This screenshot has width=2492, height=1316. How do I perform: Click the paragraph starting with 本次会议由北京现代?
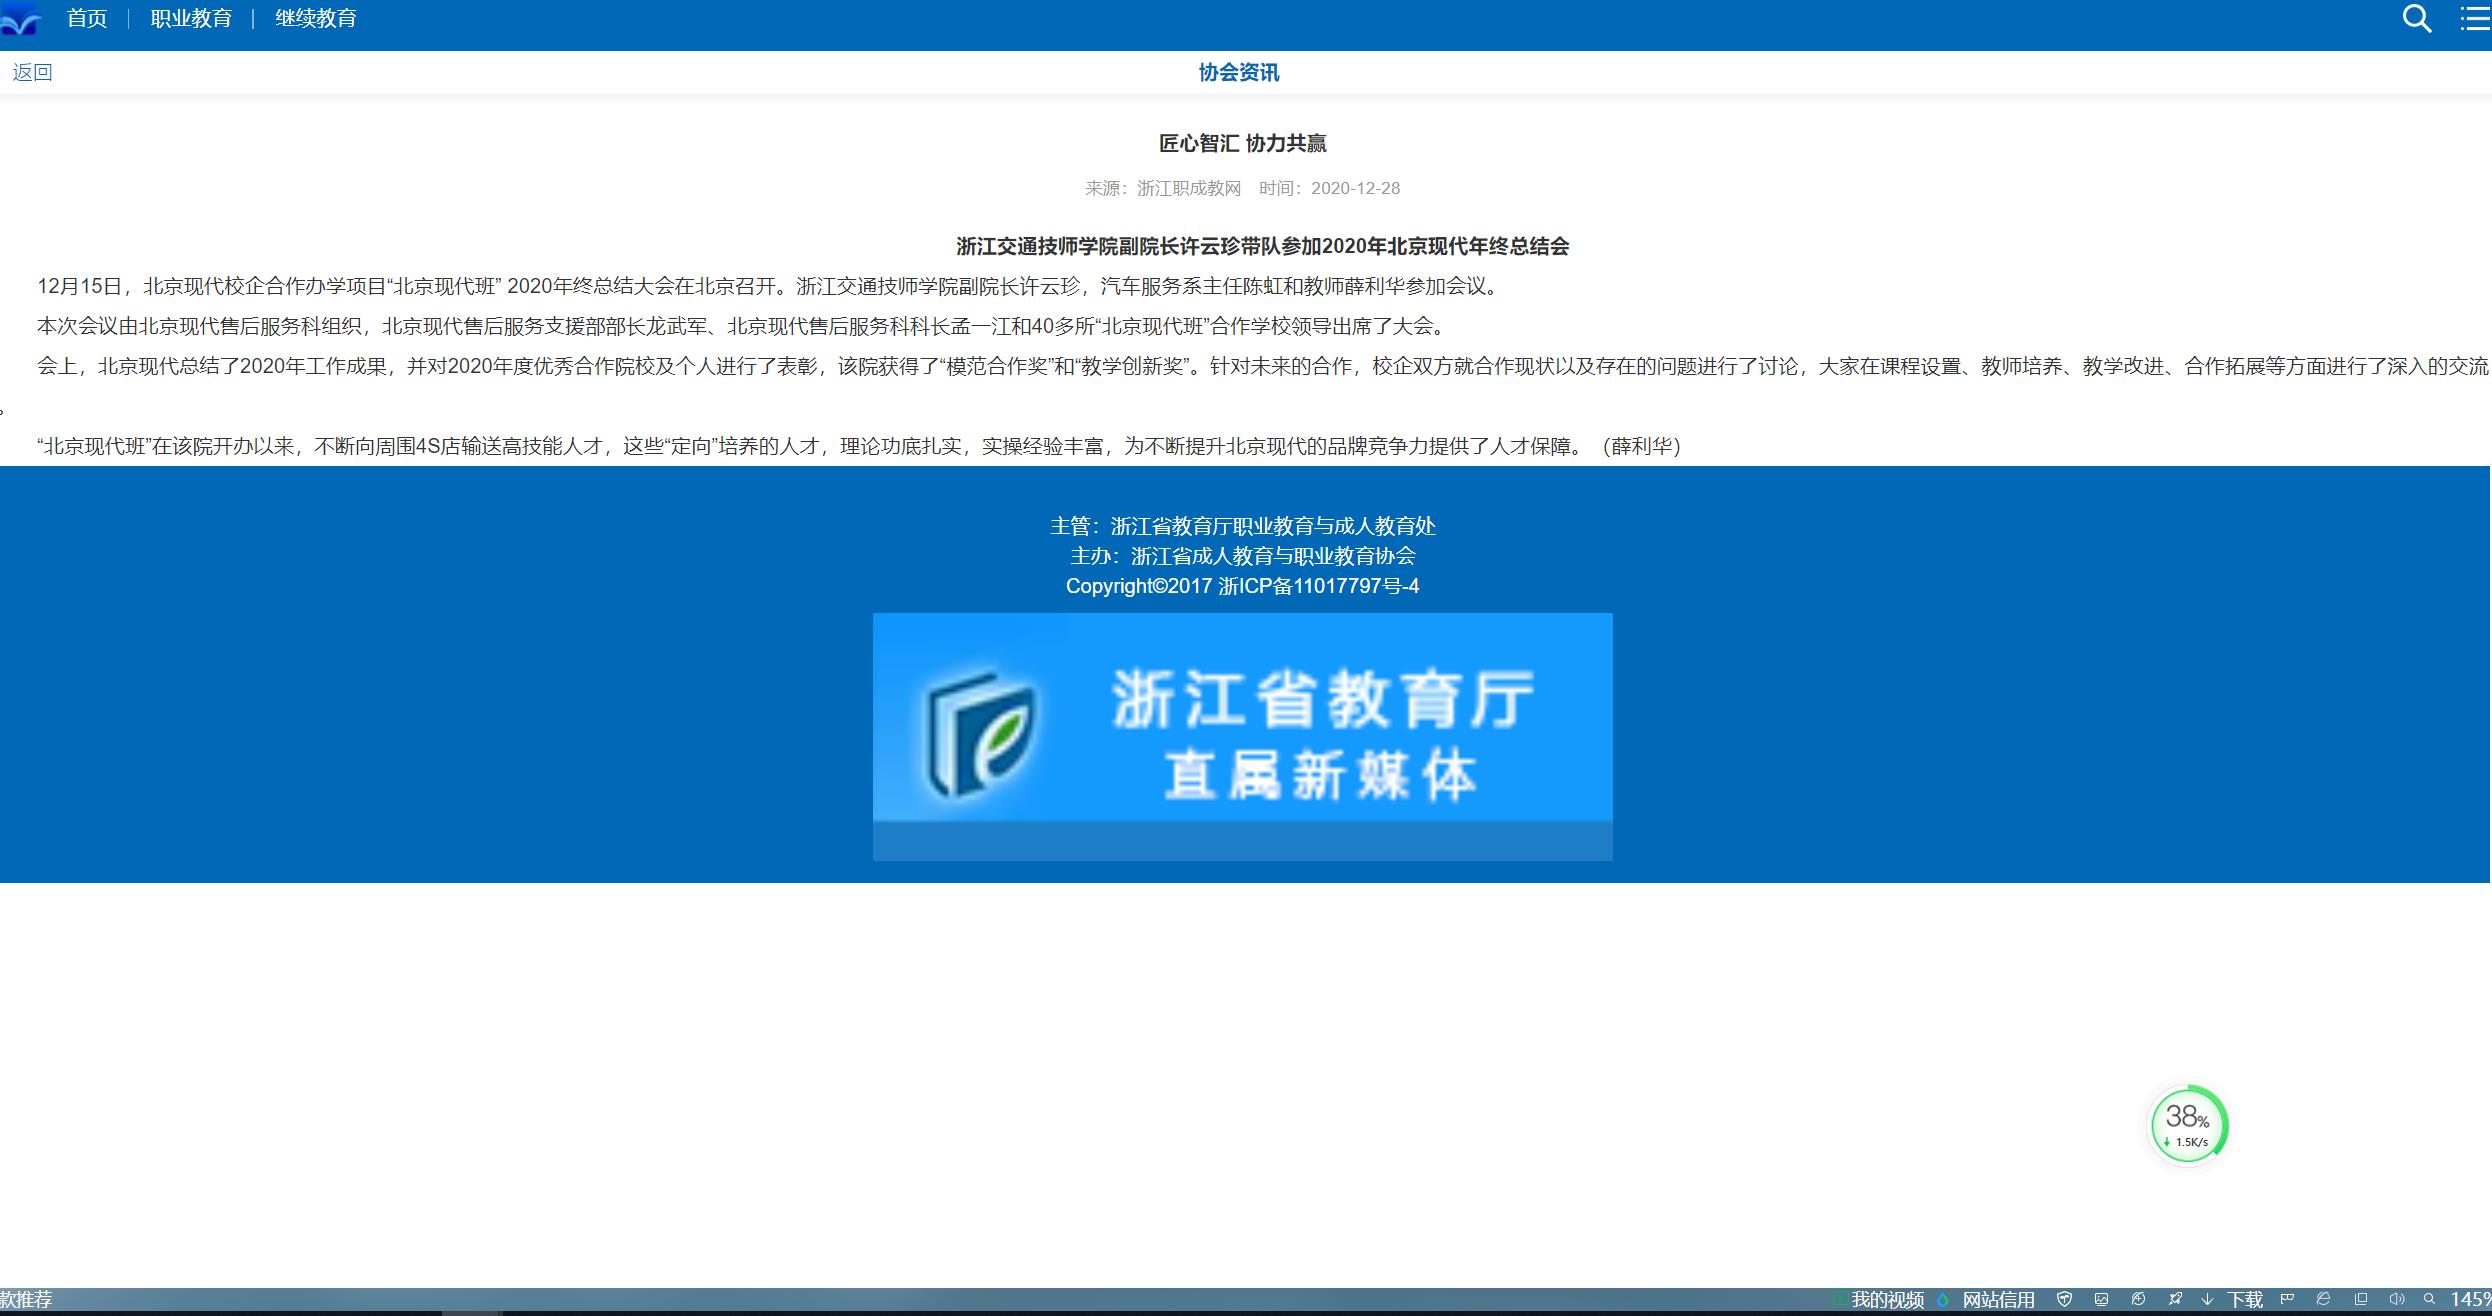coord(742,326)
